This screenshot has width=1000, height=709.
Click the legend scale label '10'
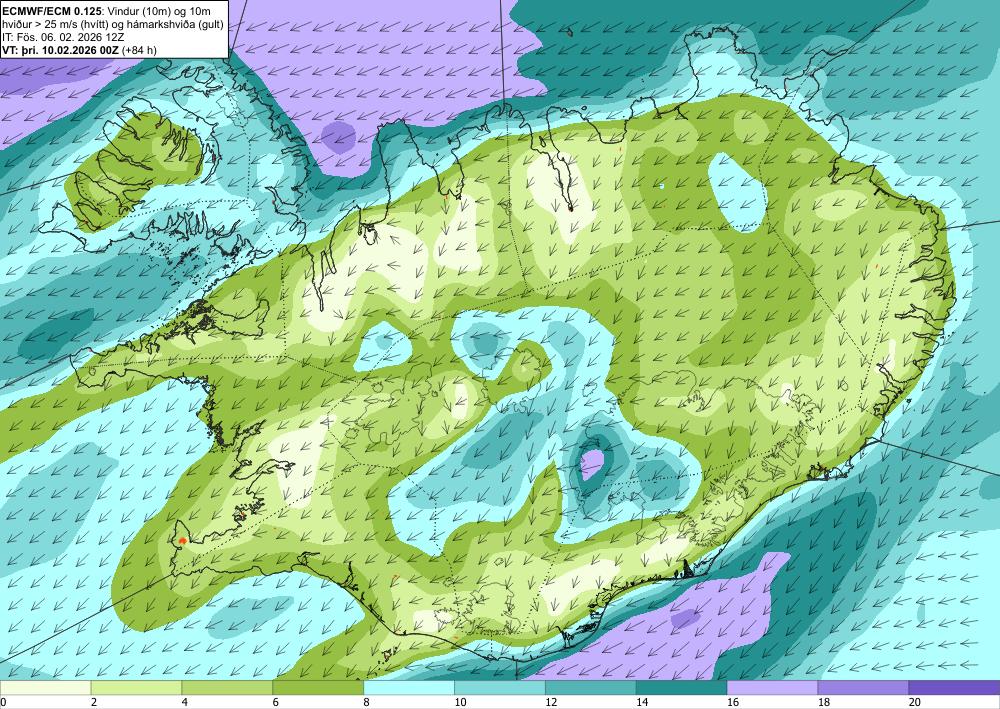coord(460,703)
